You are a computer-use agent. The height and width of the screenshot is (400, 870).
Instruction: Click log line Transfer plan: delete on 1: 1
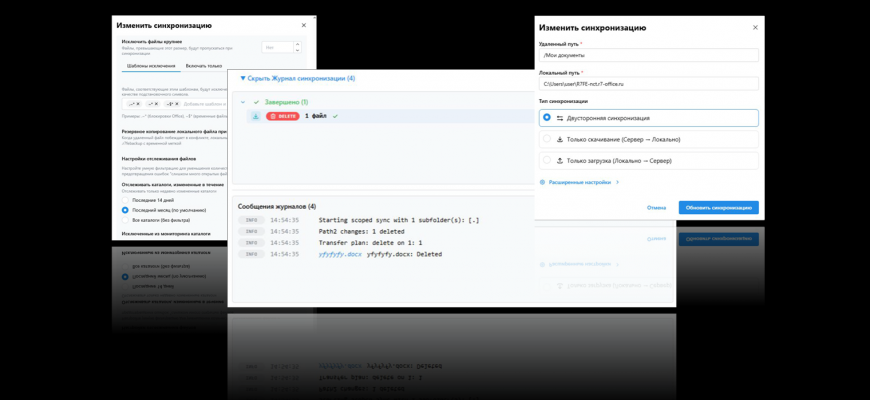coord(371,243)
